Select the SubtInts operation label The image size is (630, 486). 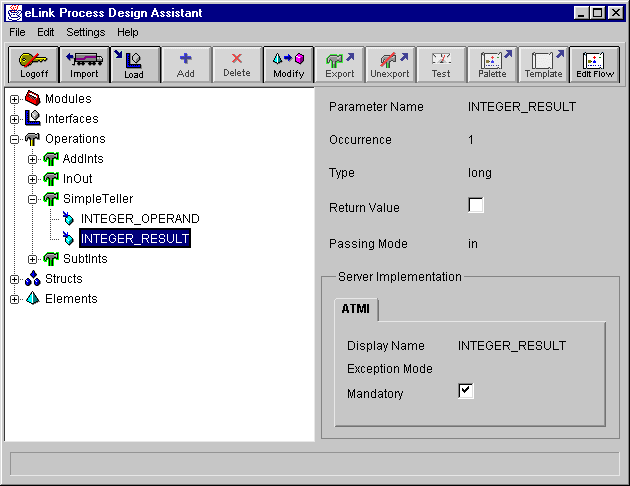point(85,259)
